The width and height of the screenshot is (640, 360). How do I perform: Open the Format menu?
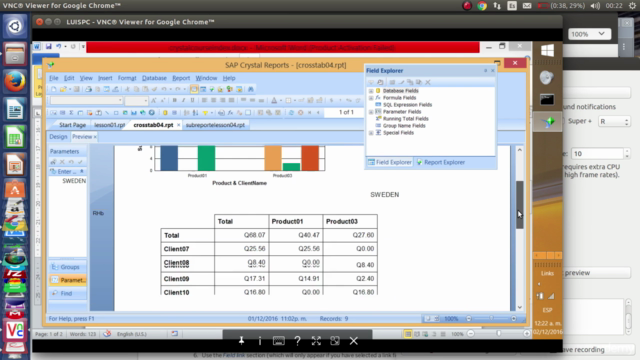127,78
